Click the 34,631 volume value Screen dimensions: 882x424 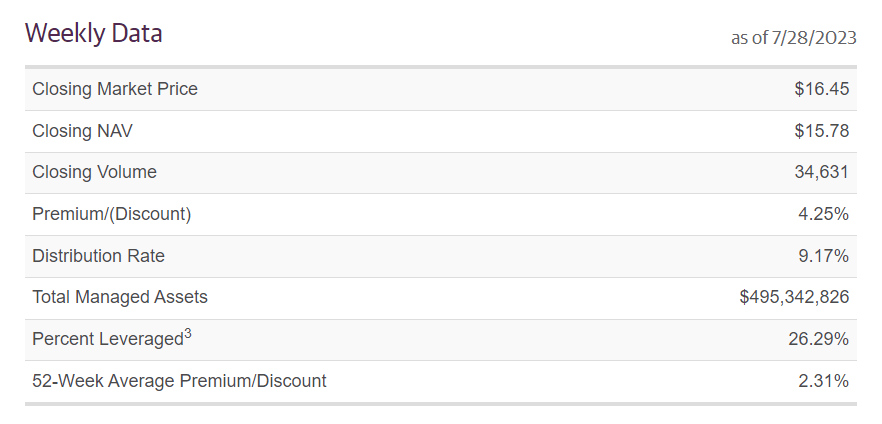tap(821, 172)
